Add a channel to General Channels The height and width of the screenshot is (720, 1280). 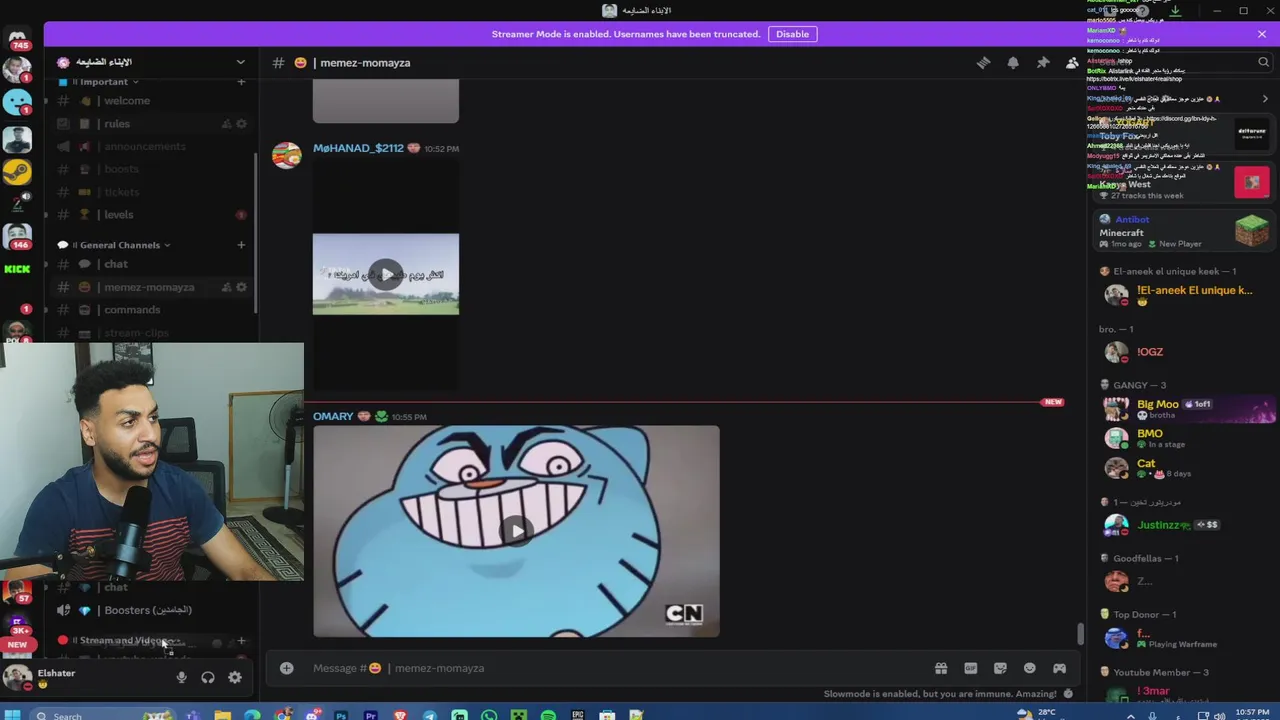pyautogui.click(x=241, y=245)
